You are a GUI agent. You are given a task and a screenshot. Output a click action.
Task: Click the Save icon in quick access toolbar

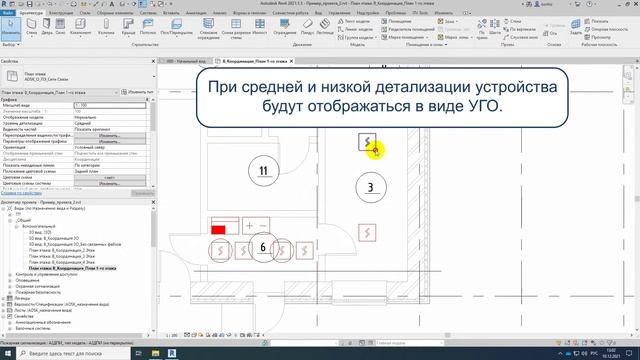tap(29, 4)
